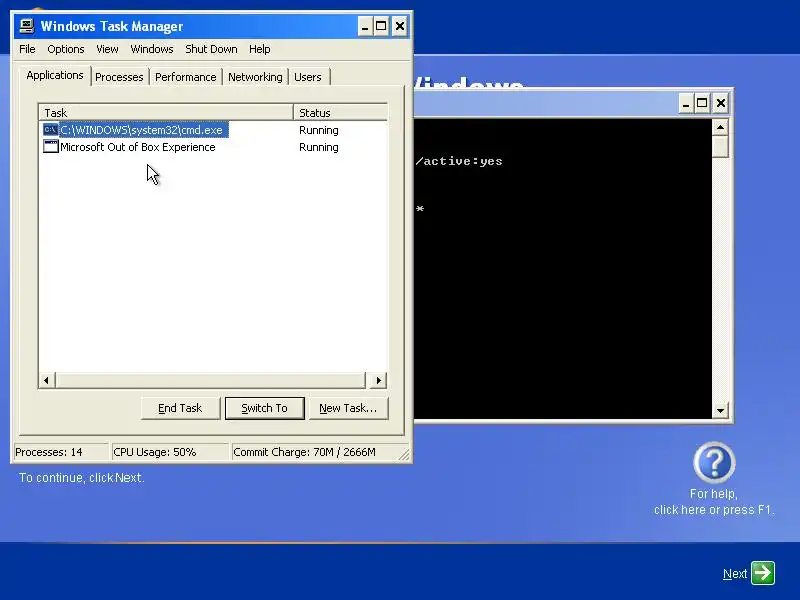Click the Switch To button
Image resolution: width=800 pixels, height=600 pixels.
tap(264, 408)
